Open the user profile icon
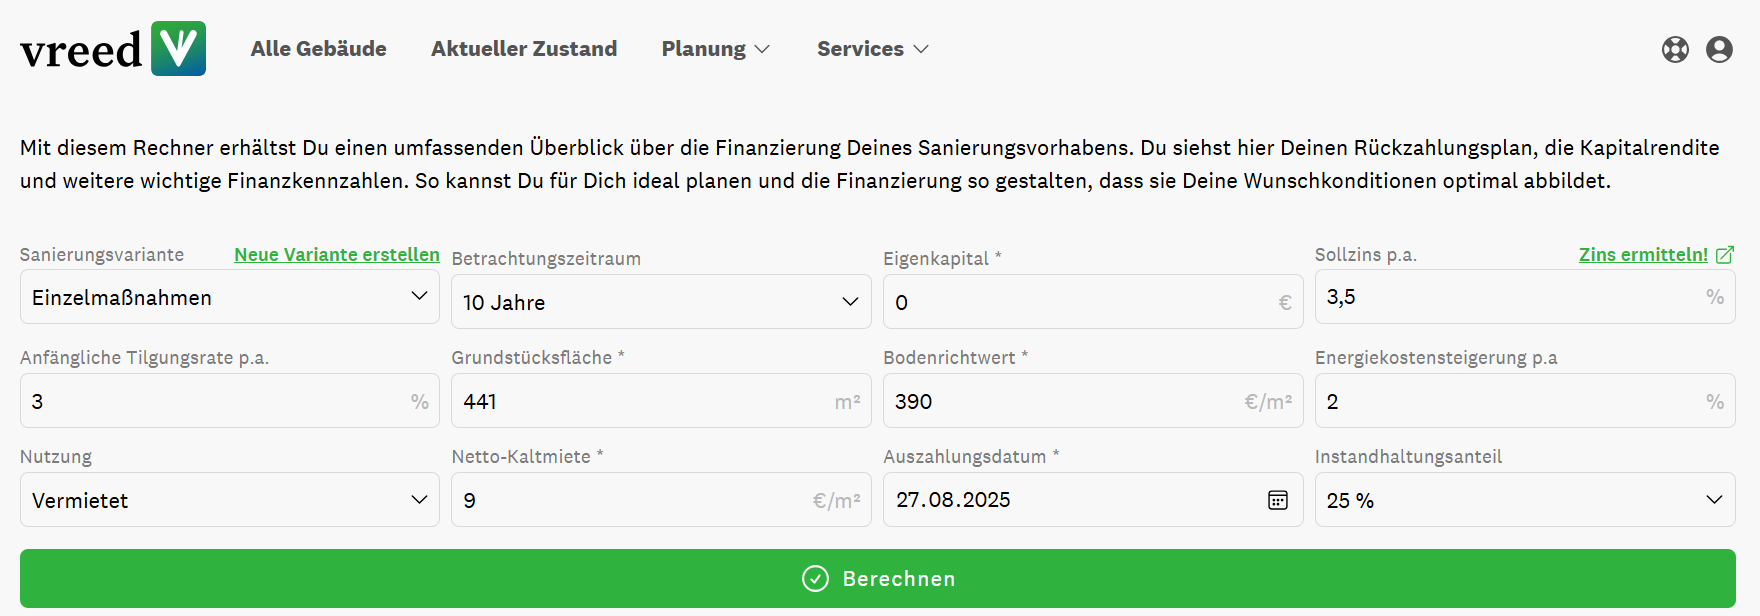 click(1719, 49)
